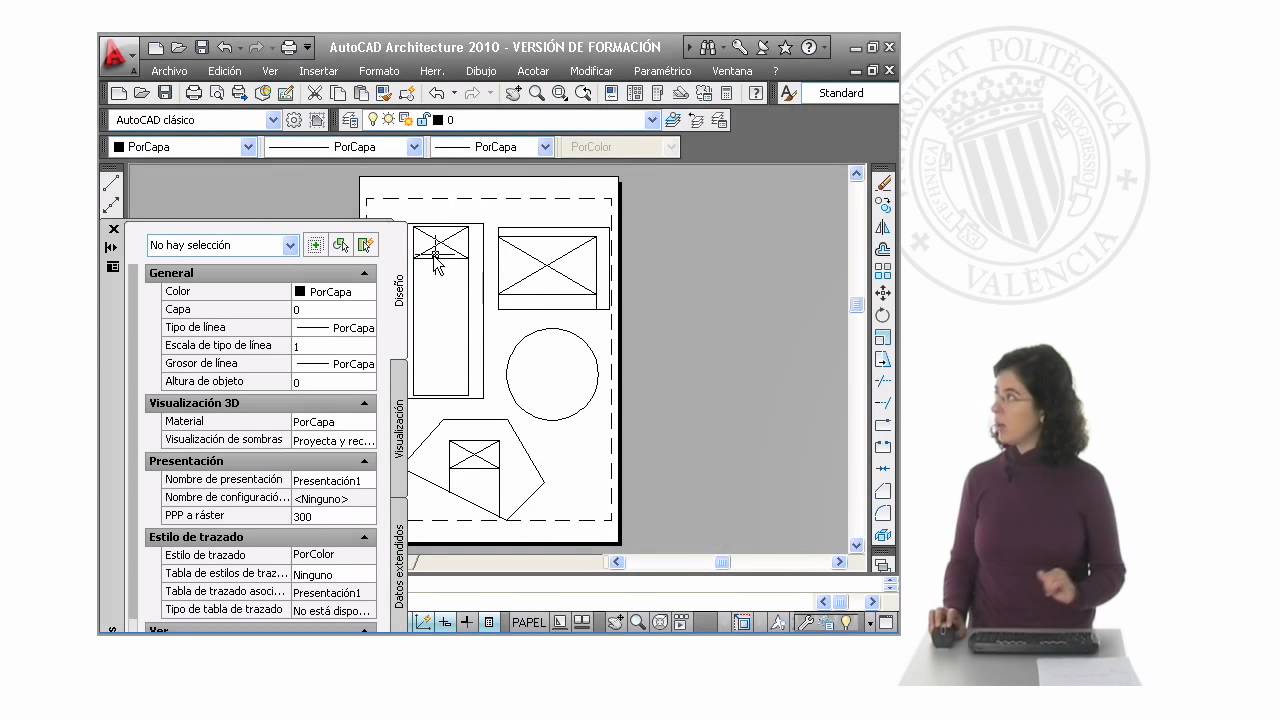Screen dimensions: 1280x720
Task: Toggle the quick properties status bar button
Action: tap(489, 622)
